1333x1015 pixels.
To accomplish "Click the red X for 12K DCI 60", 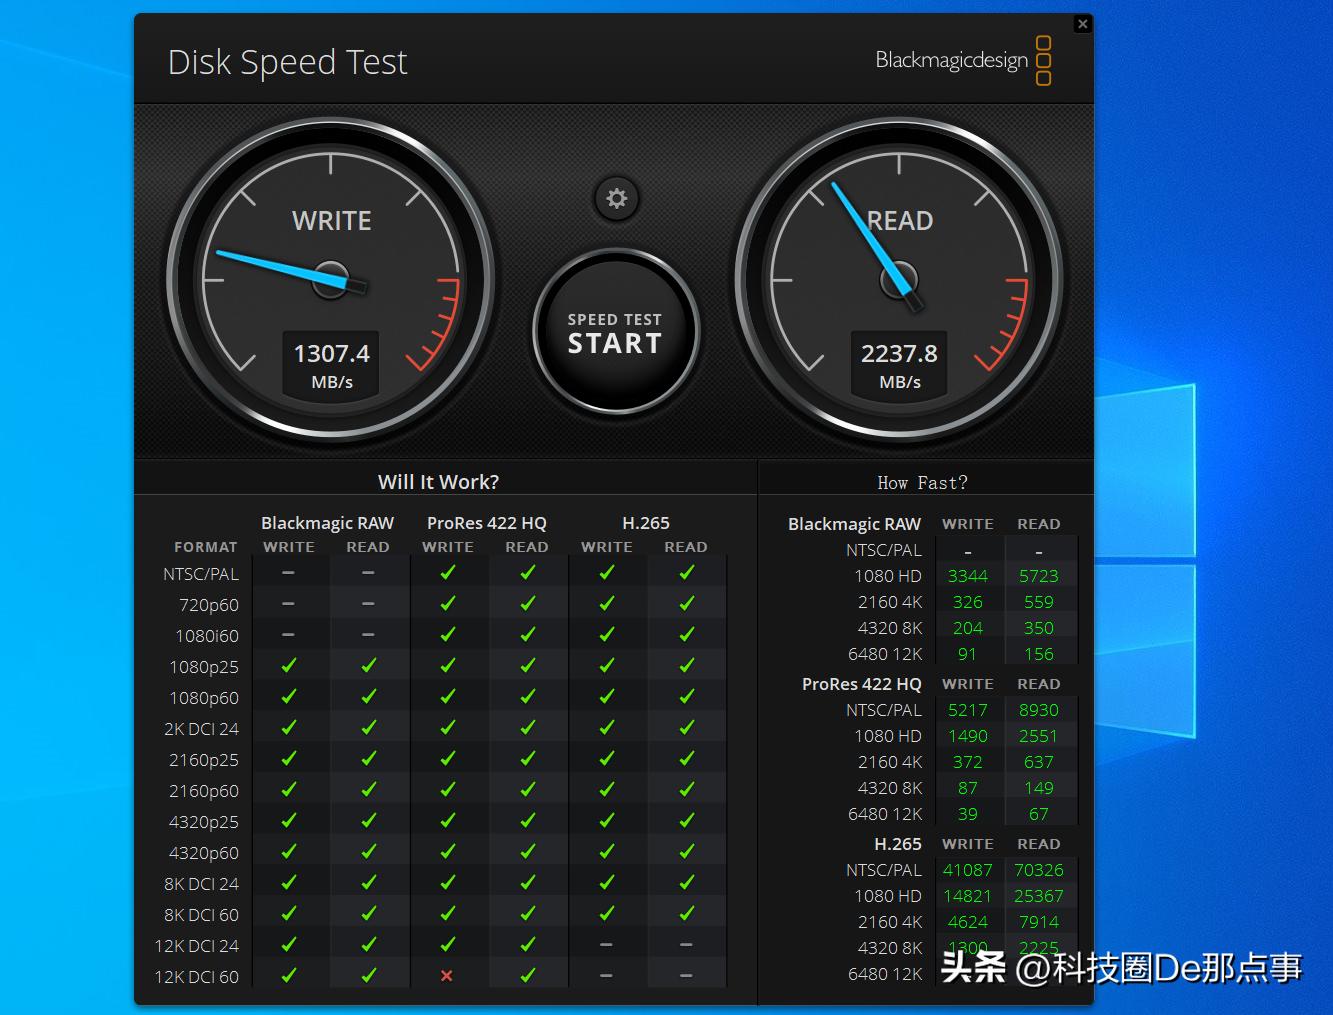I will tap(447, 976).
